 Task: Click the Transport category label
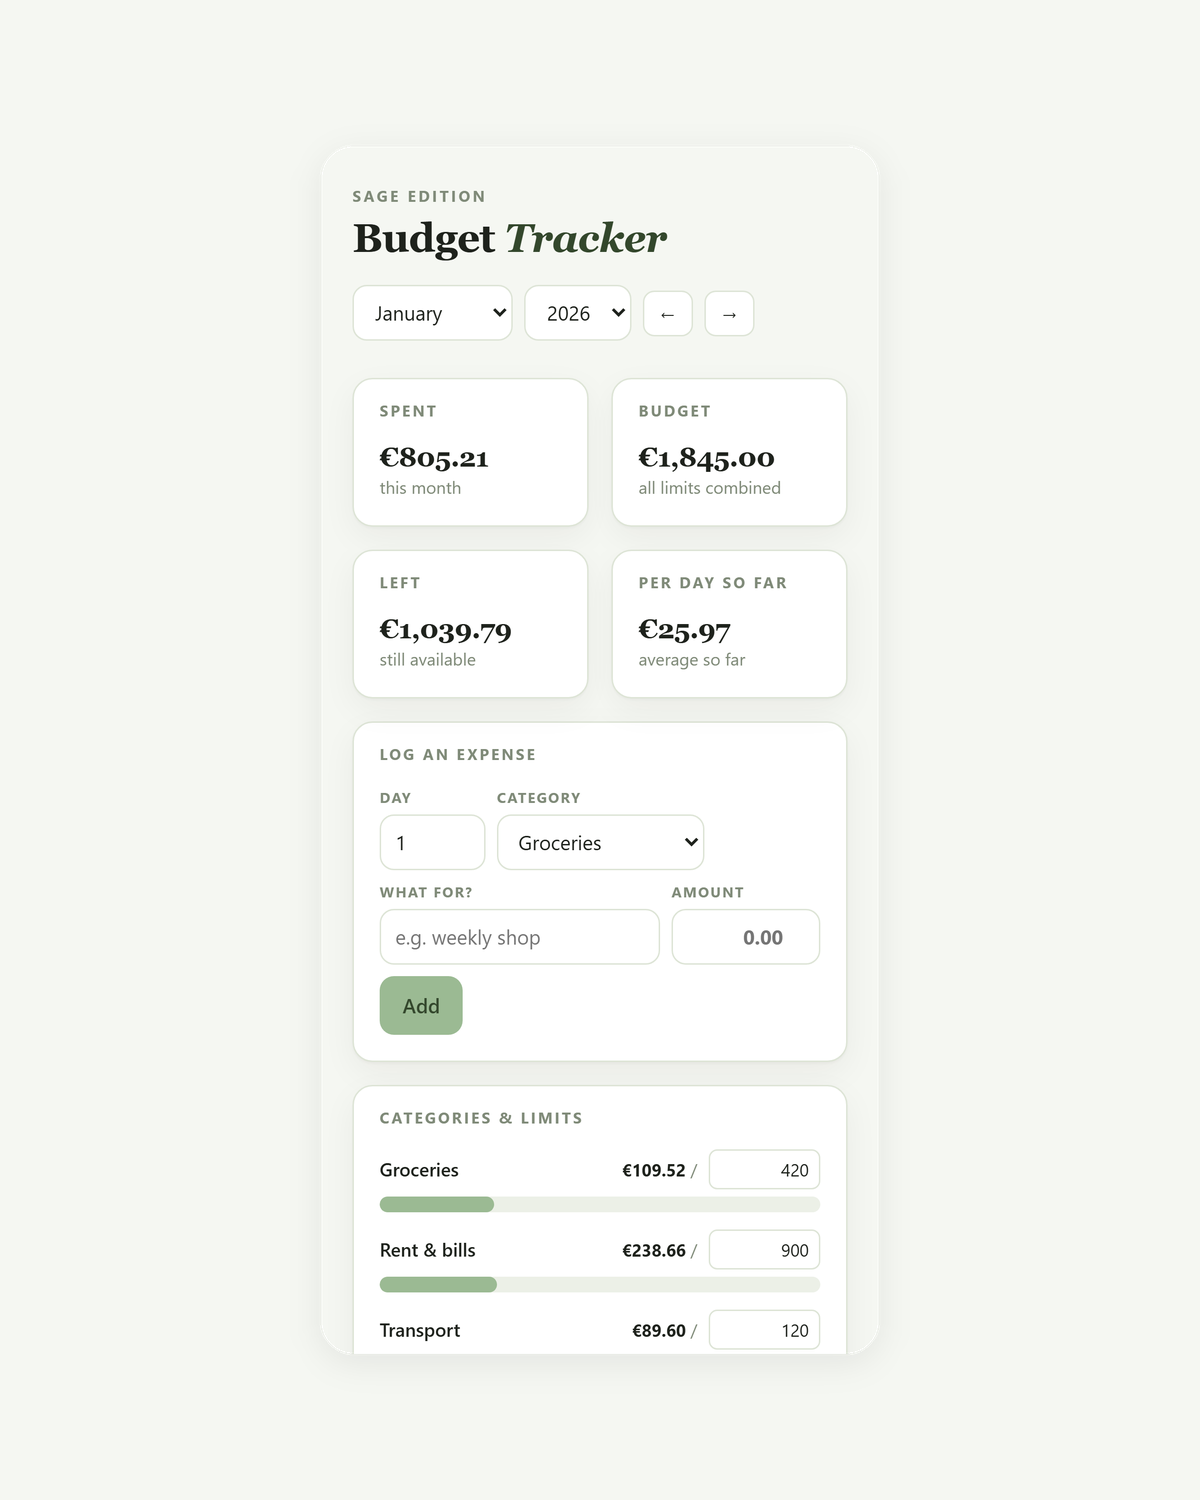tap(420, 1330)
